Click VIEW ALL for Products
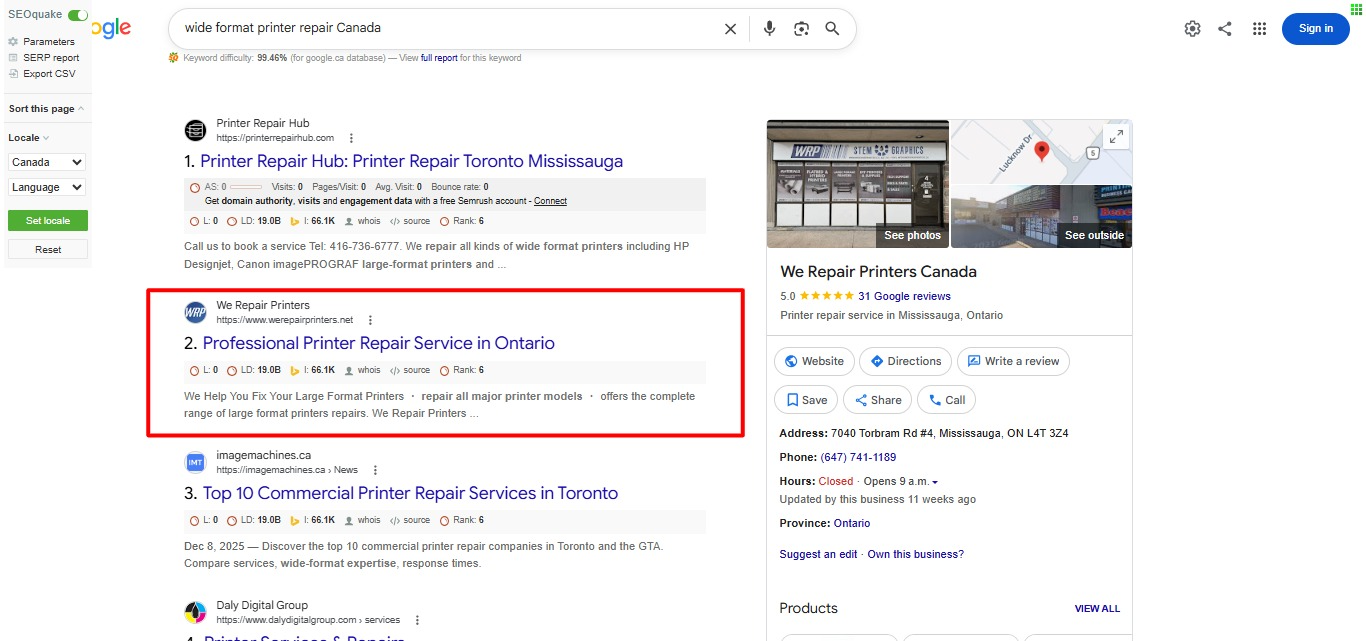Image resolution: width=1366 pixels, height=641 pixels. pyautogui.click(x=1097, y=608)
